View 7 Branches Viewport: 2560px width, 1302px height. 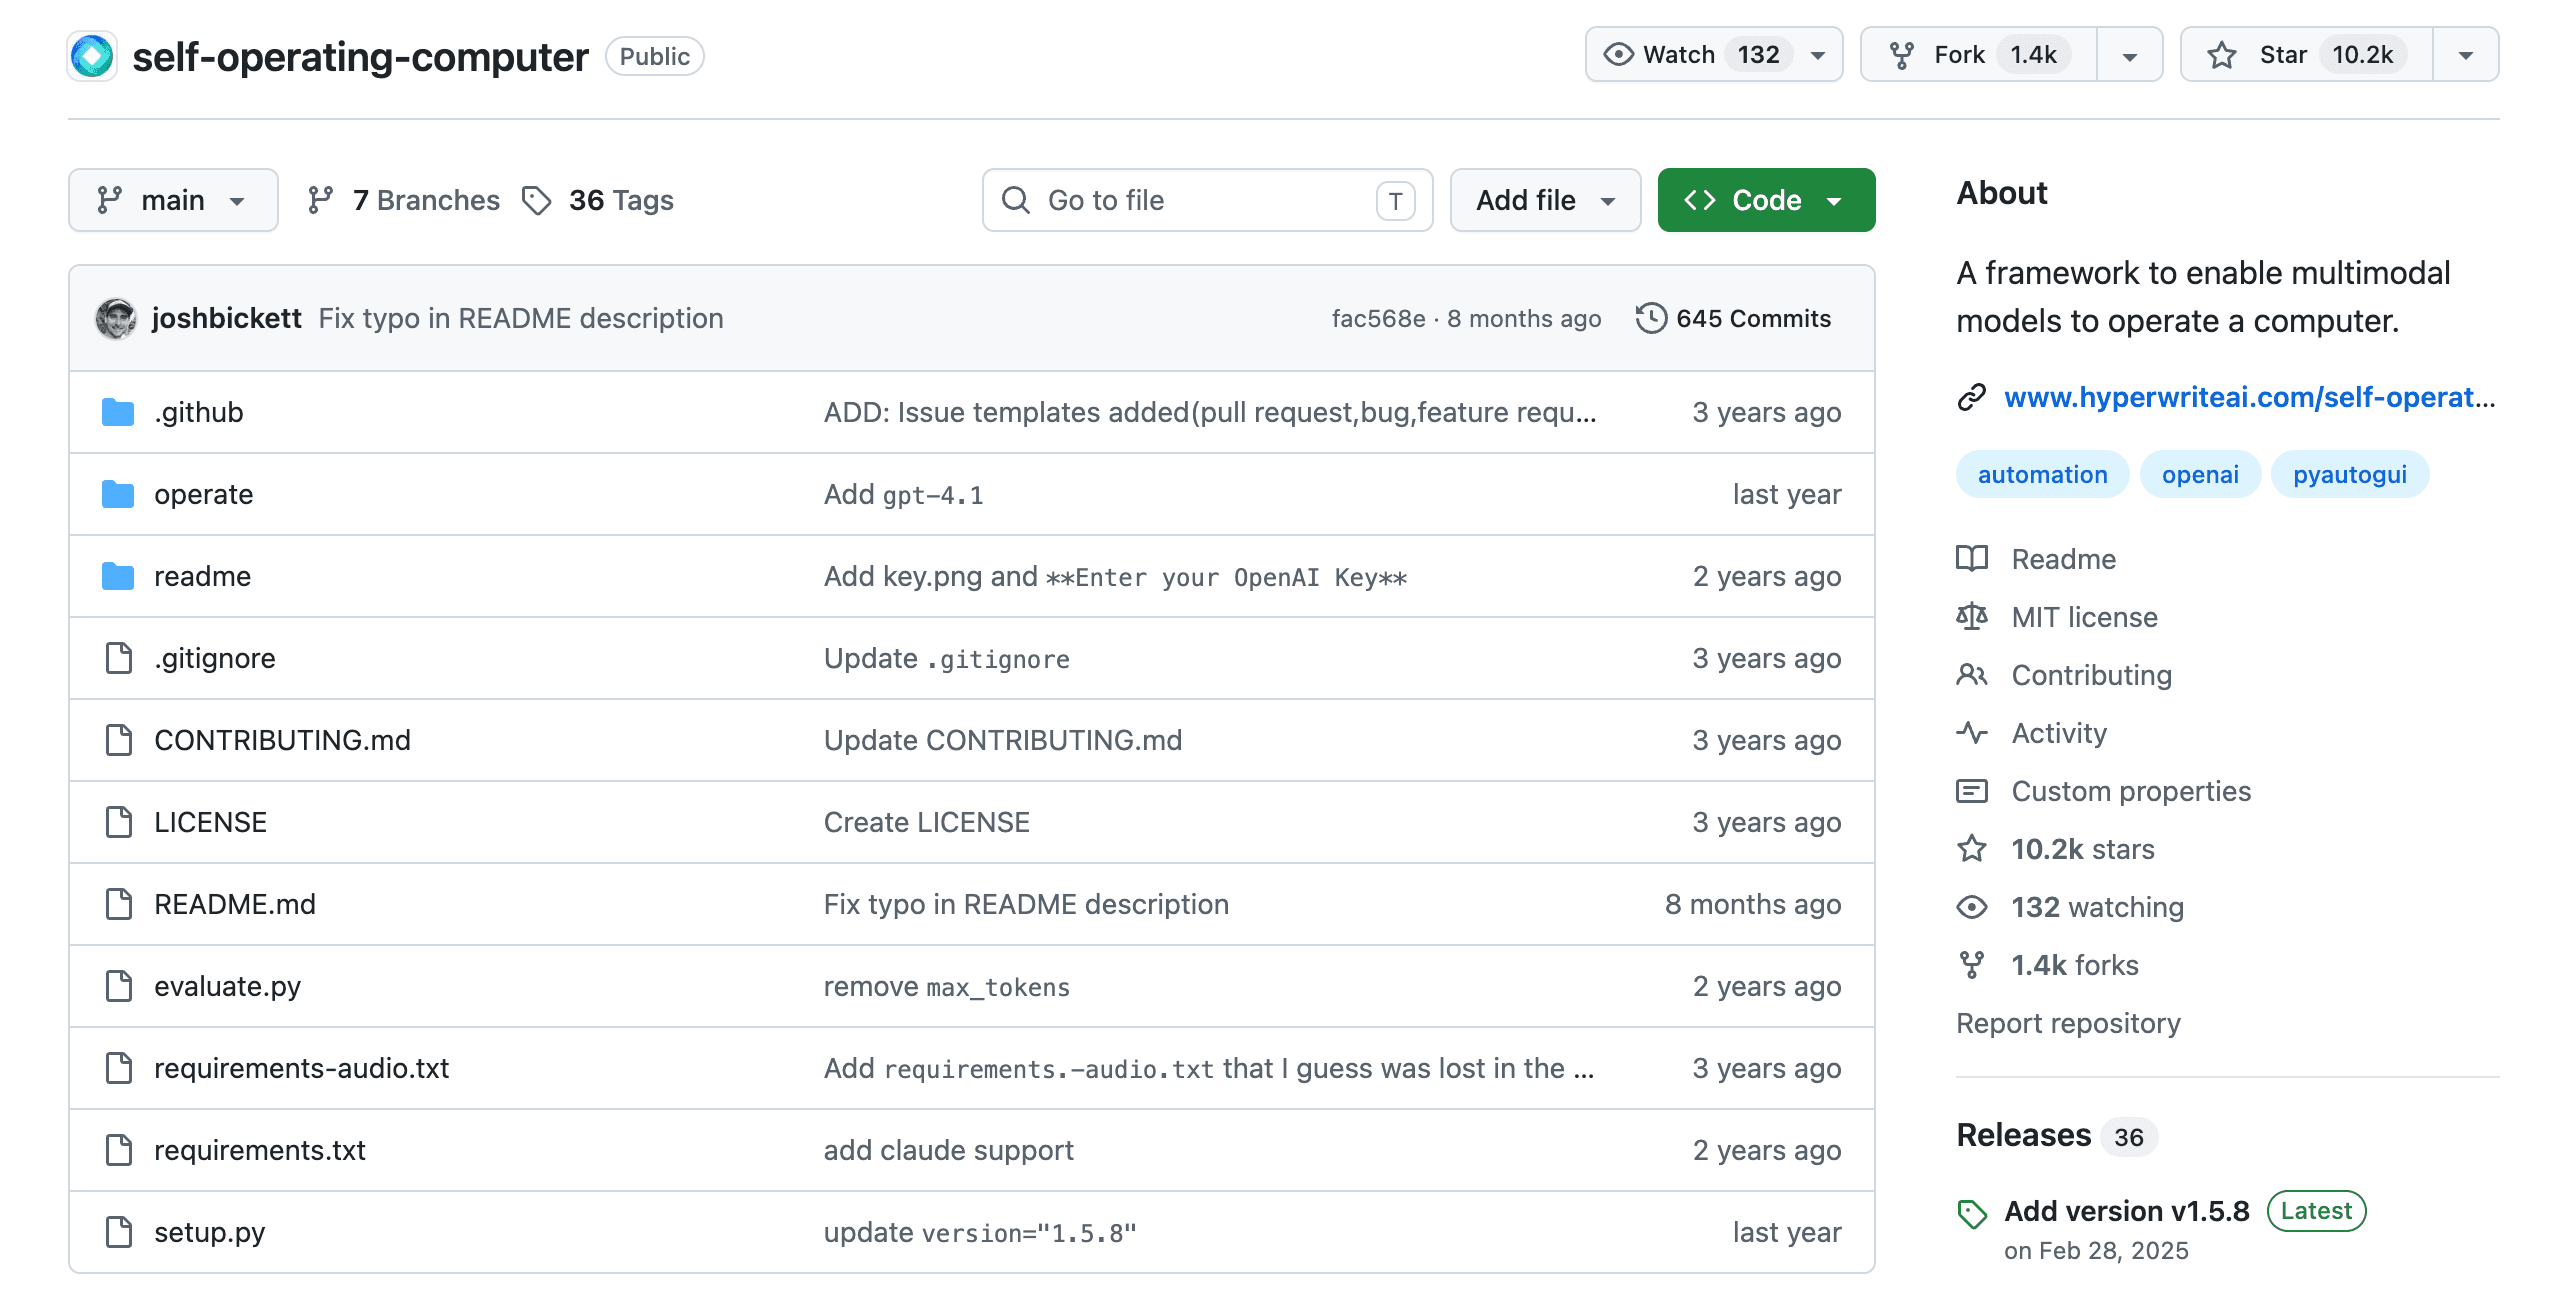pyautogui.click(x=403, y=200)
